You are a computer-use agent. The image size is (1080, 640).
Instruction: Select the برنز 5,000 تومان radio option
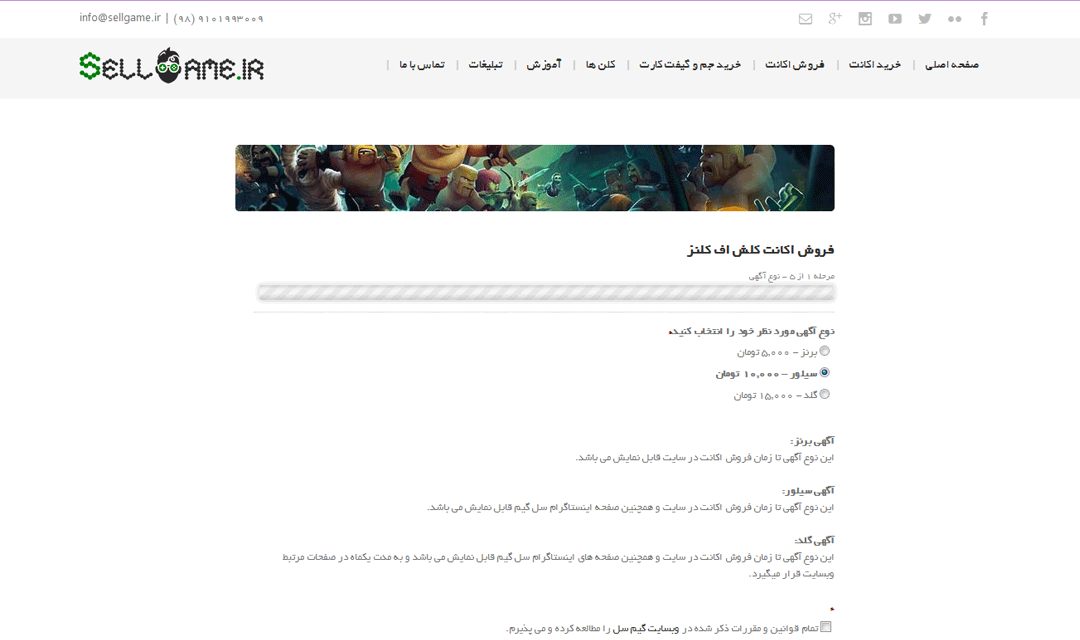(824, 351)
